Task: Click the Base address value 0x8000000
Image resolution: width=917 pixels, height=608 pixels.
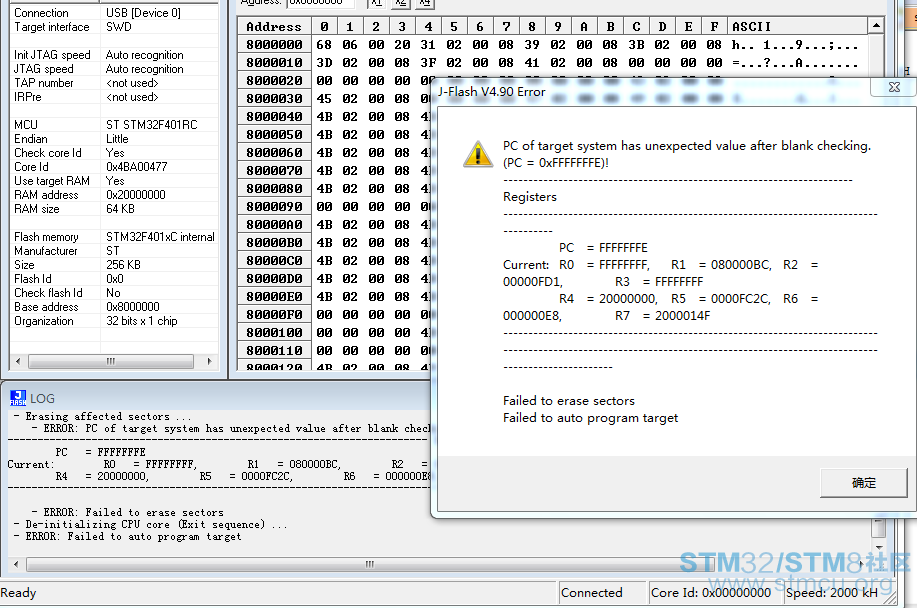Action: [133, 307]
